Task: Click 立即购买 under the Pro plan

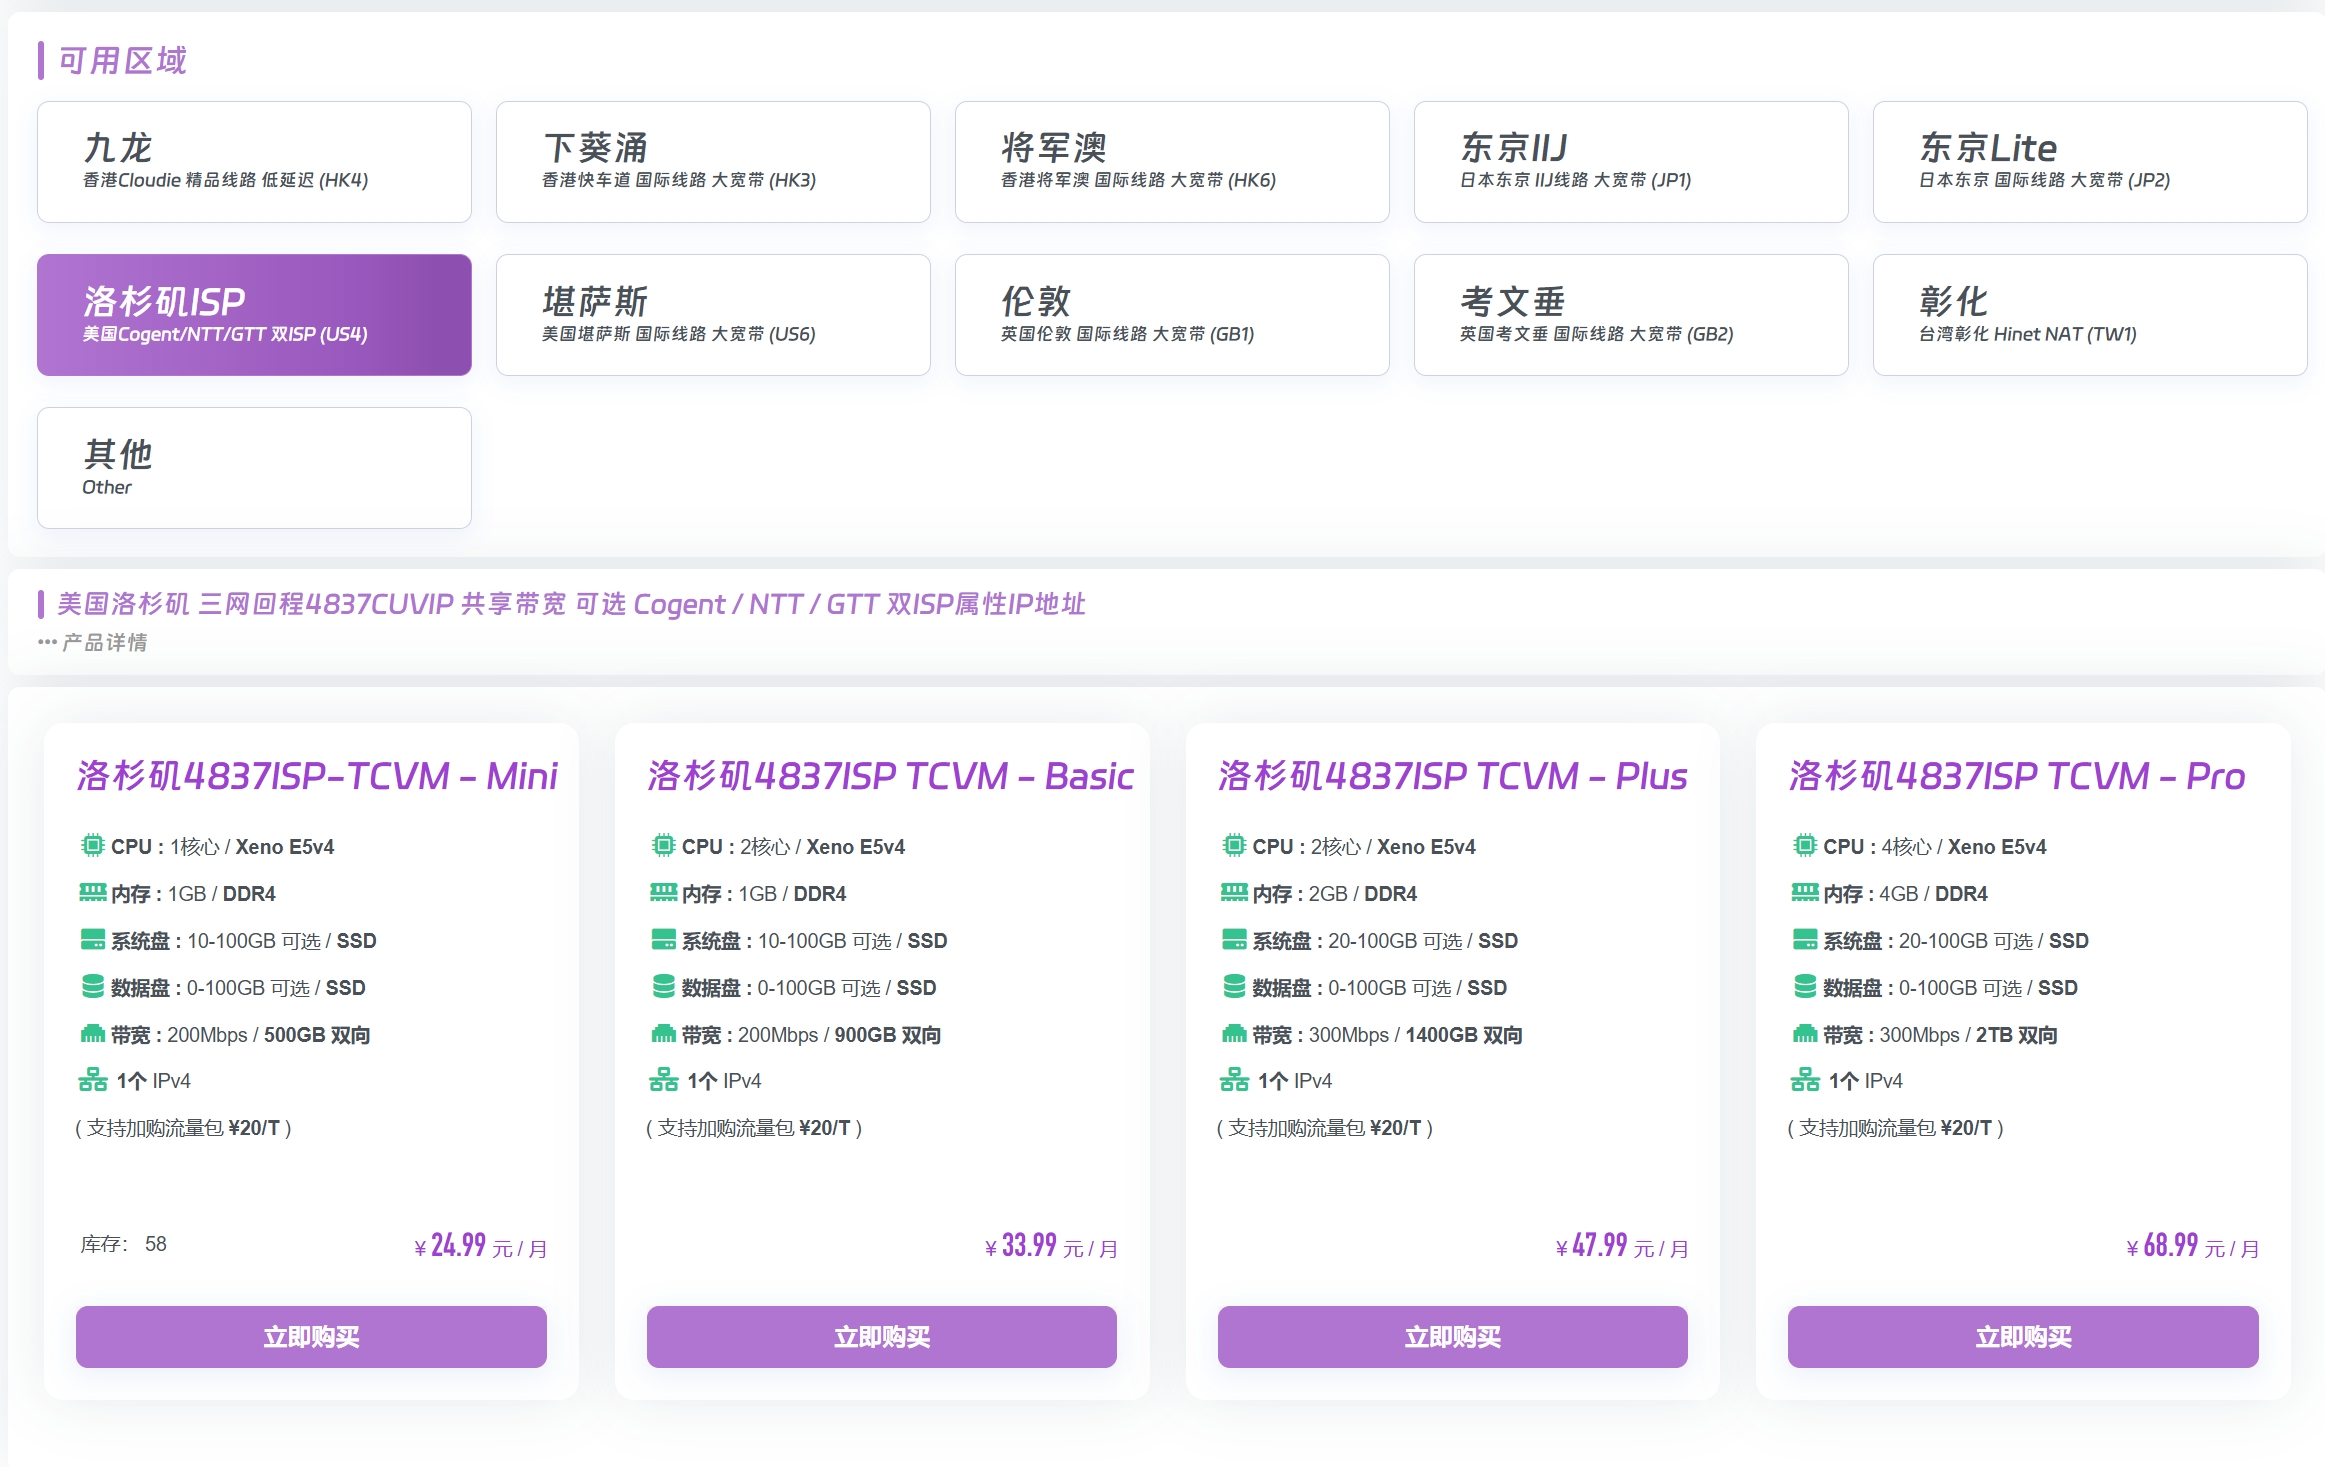Action: pos(2022,1337)
